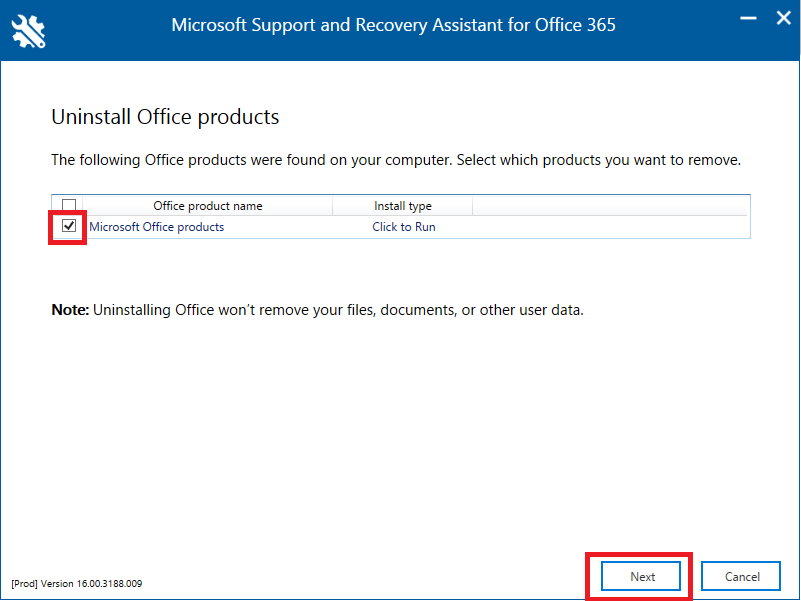Click the Click to Run install type cell
Screen dimensions: 801x601
point(404,227)
